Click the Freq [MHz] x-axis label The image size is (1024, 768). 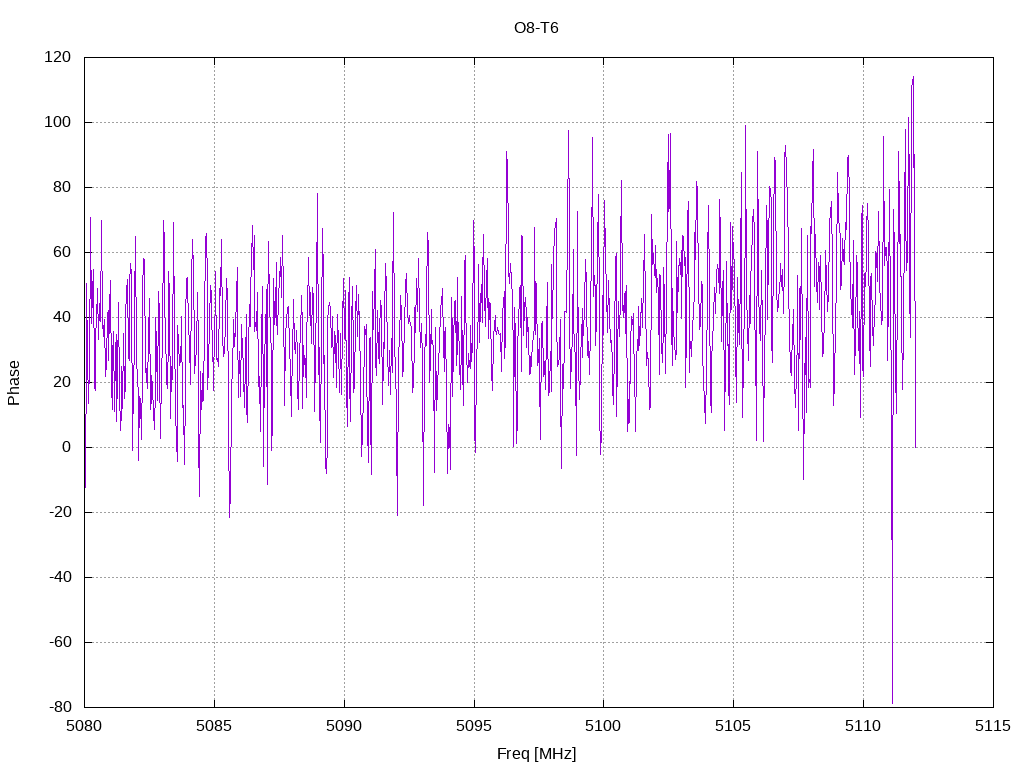click(x=536, y=754)
